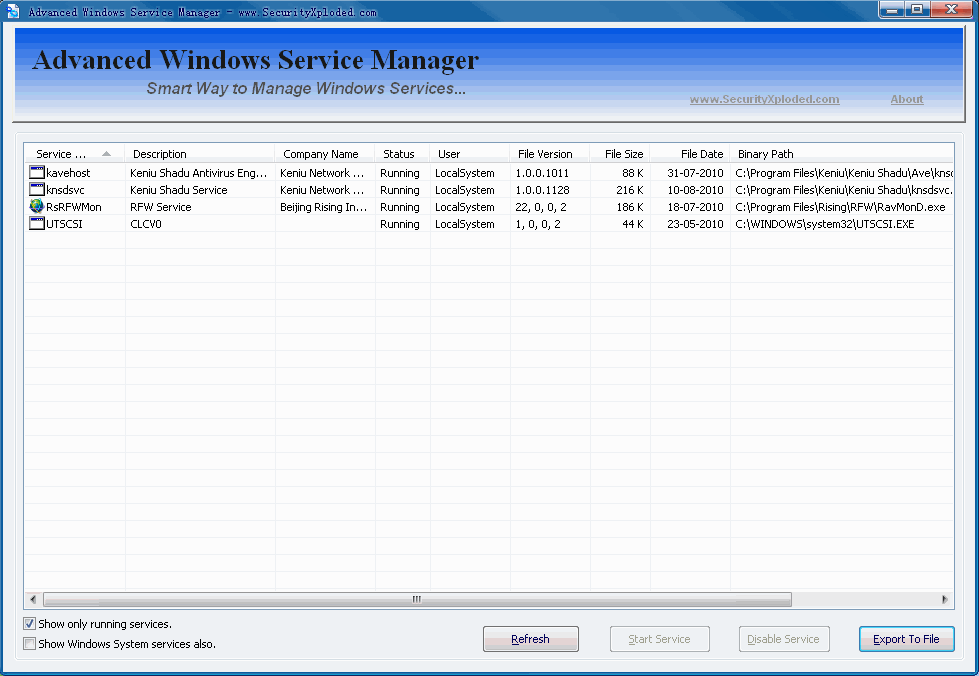Toggle Show only running services checkbox
This screenshot has width=979, height=676.
coord(29,624)
